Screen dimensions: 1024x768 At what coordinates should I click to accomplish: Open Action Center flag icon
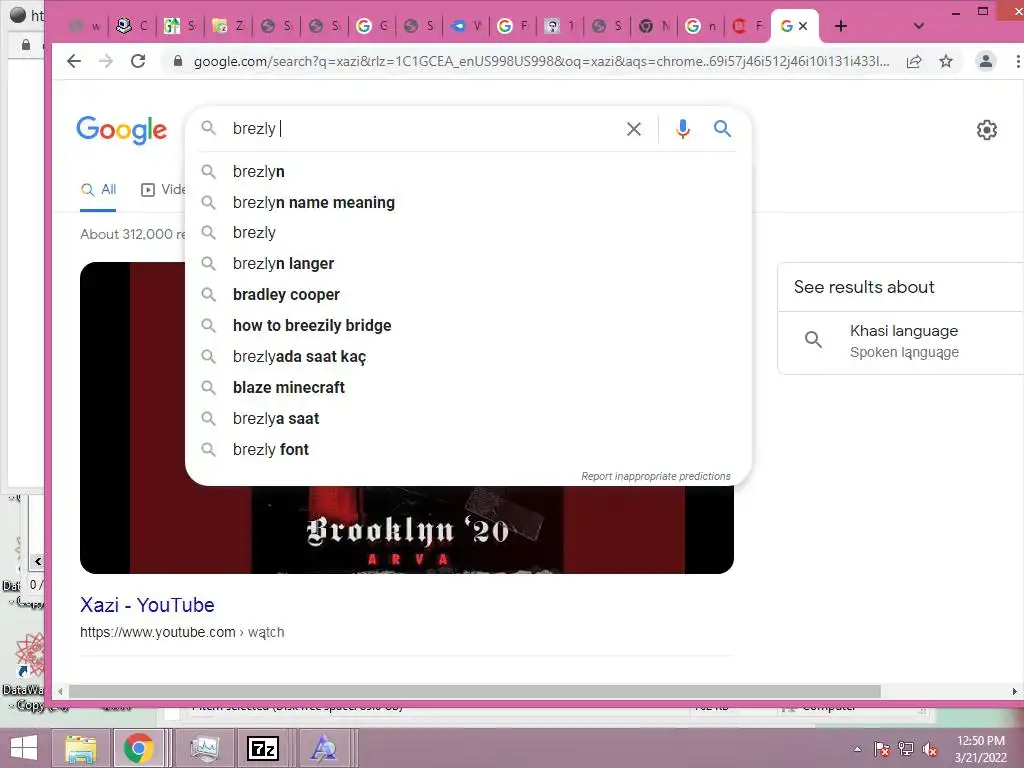(881, 749)
